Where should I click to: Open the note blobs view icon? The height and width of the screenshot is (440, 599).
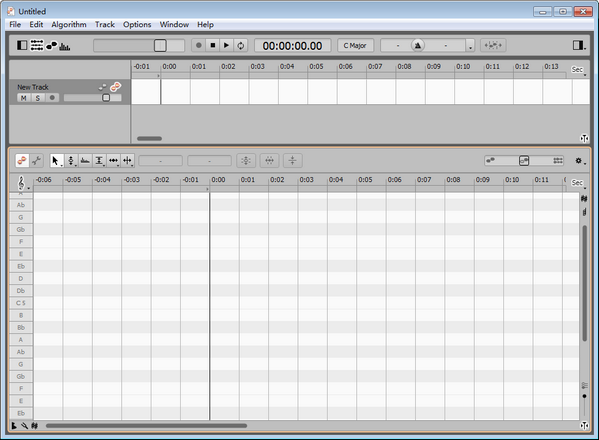[x=52, y=46]
